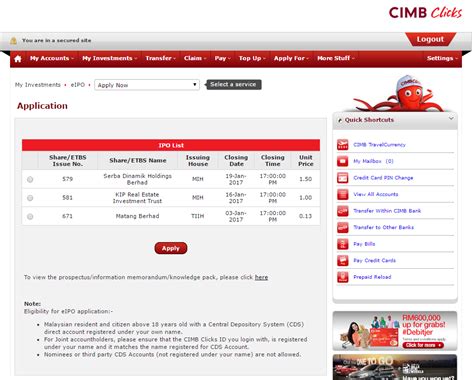Click the Unit Price column header
The height and width of the screenshot is (380, 474).
coord(306,161)
